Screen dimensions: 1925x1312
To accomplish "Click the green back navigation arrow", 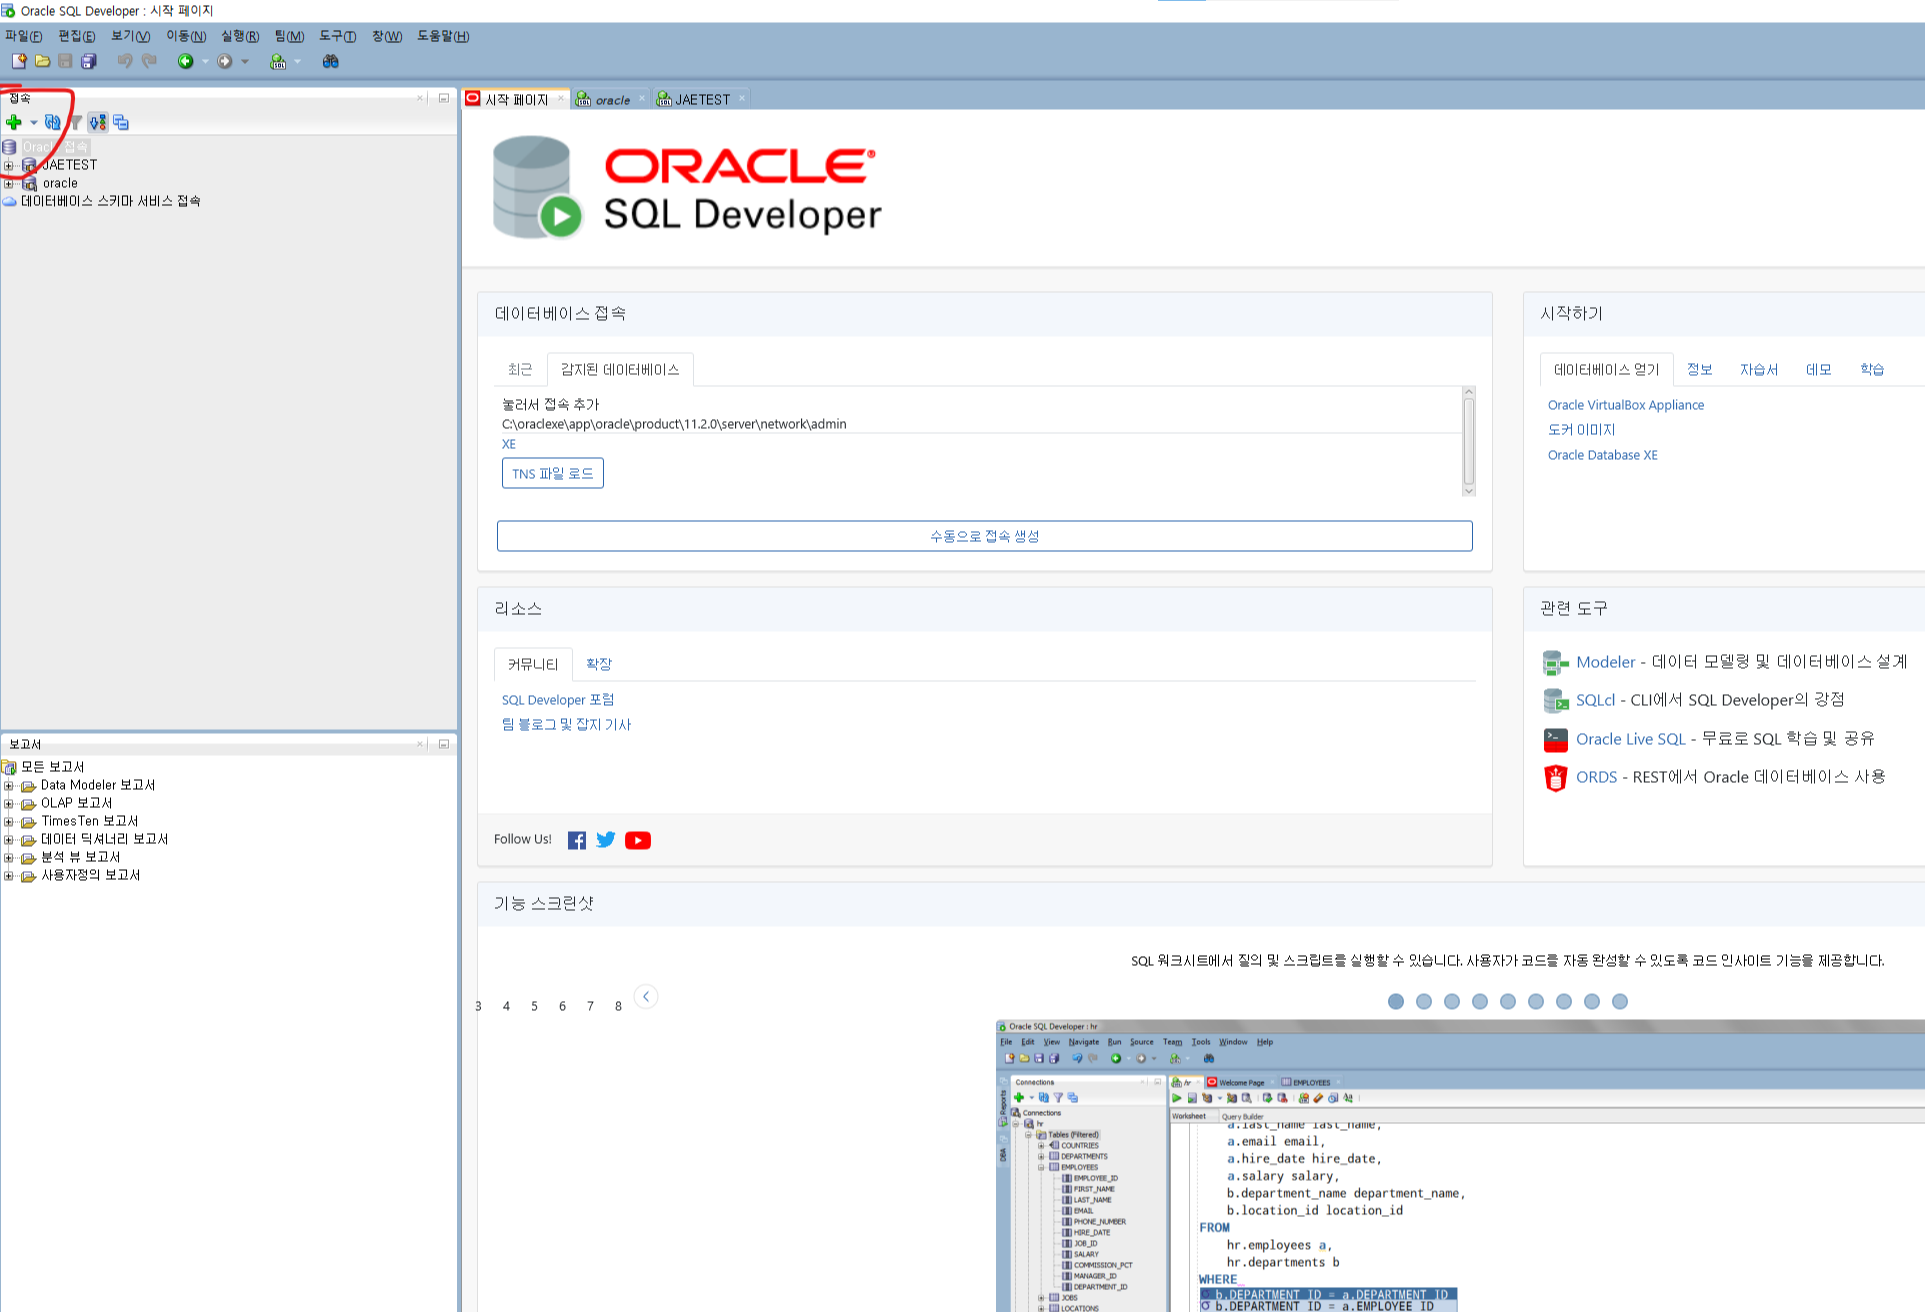I will click(x=185, y=61).
